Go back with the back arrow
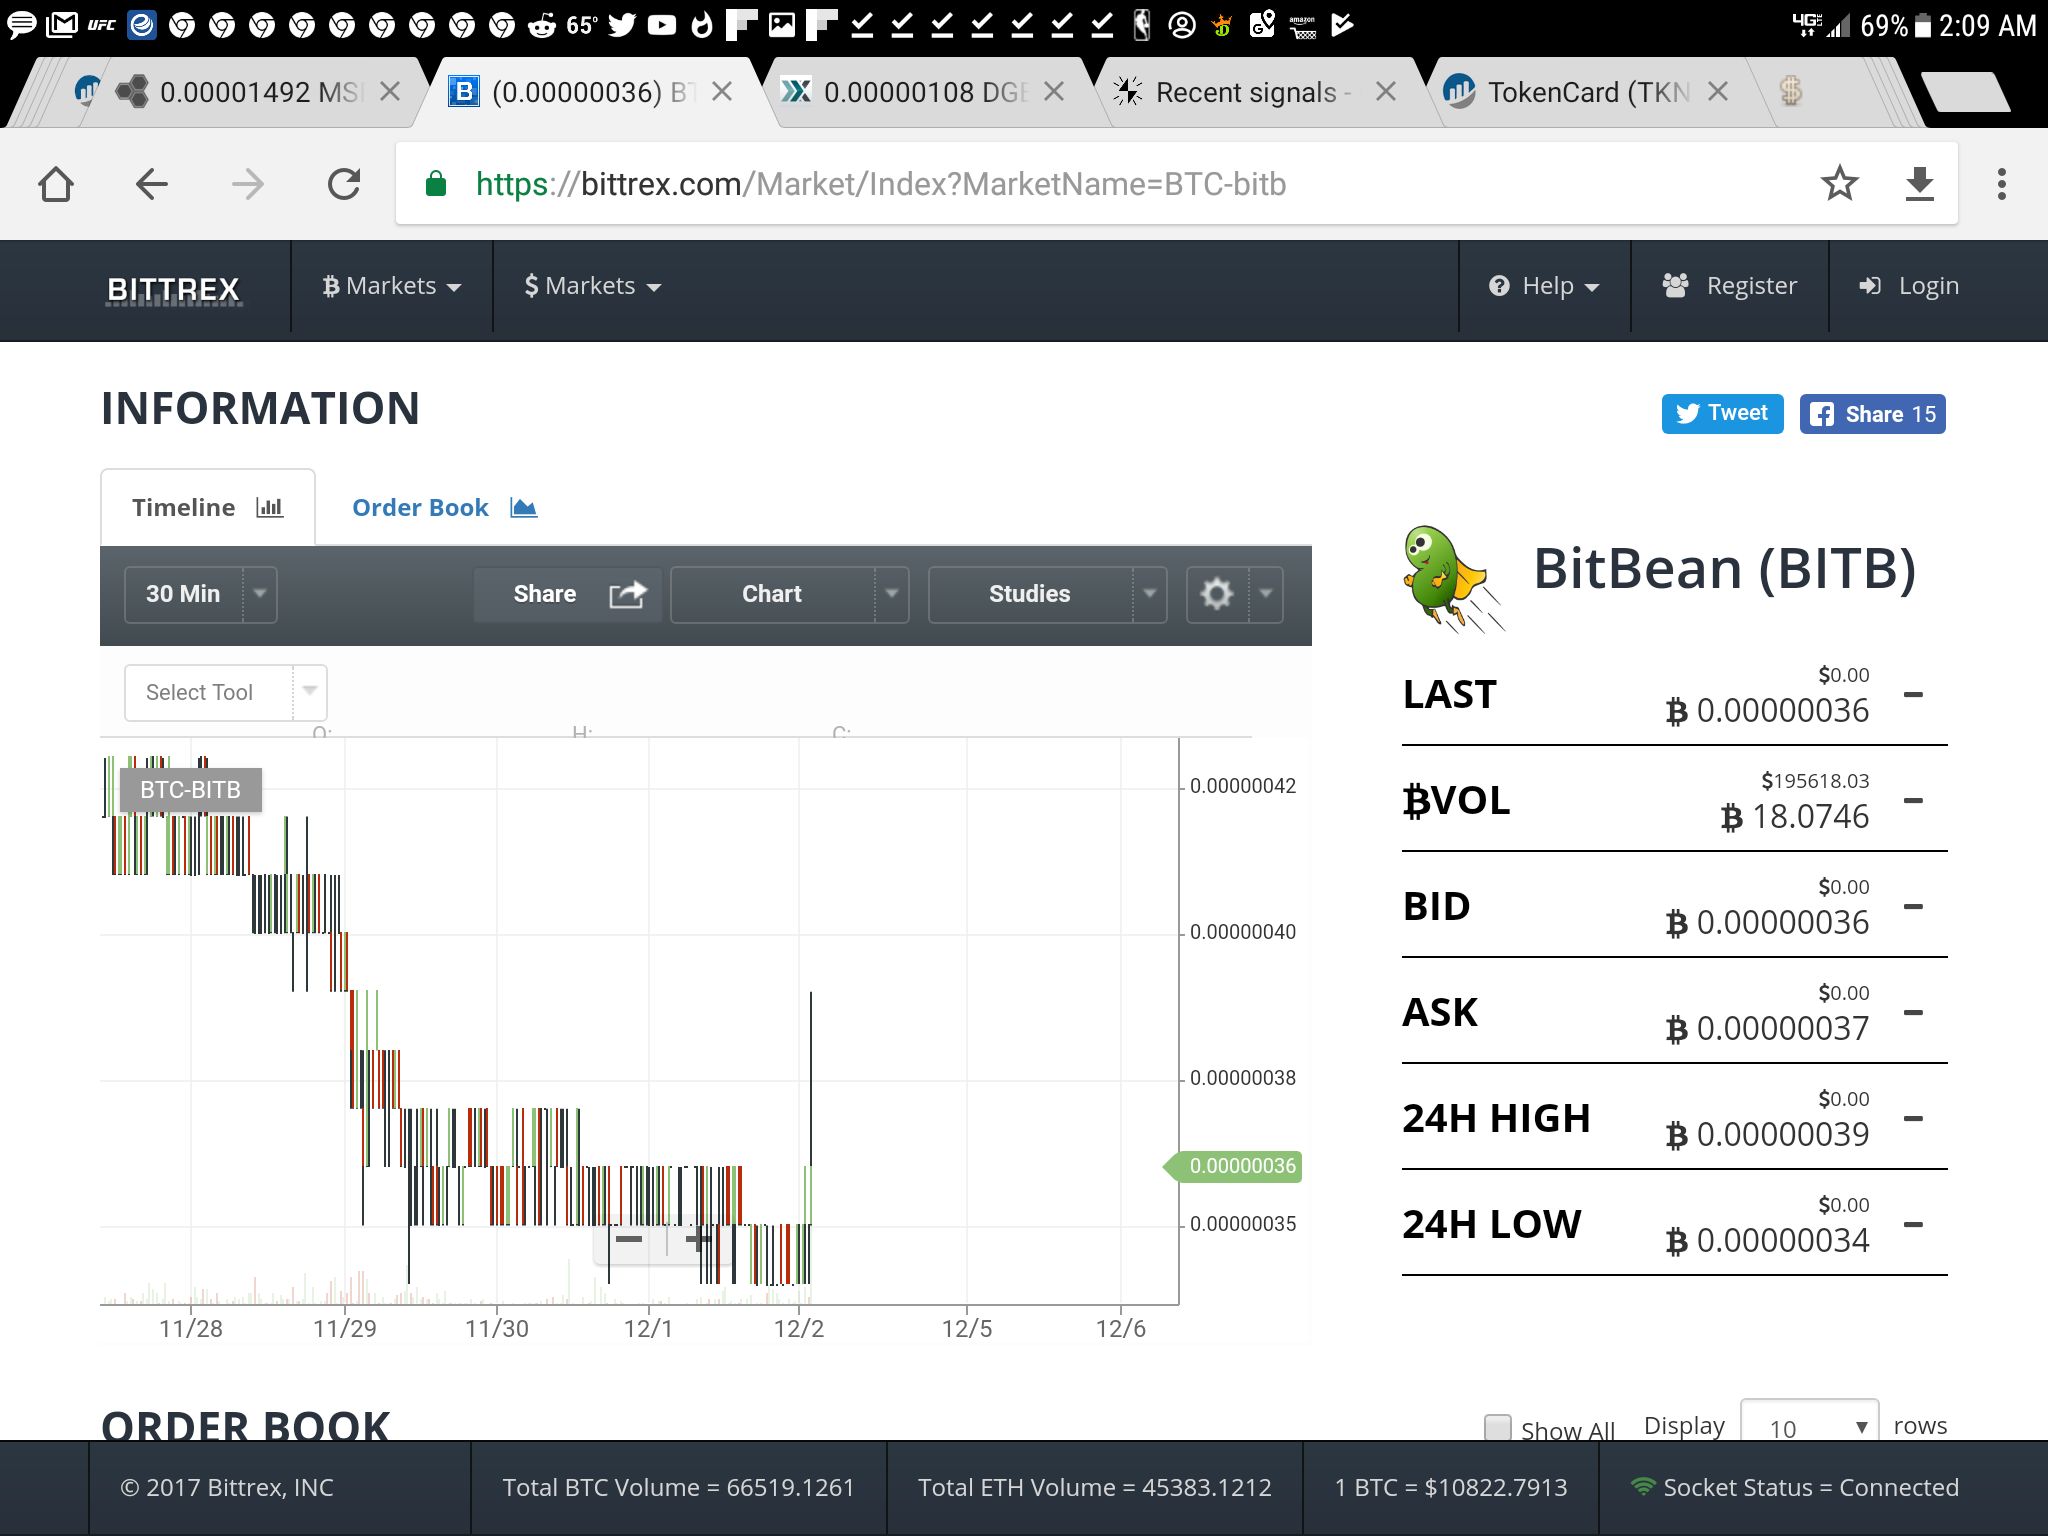The image size is (2048, 1536). 151,184
